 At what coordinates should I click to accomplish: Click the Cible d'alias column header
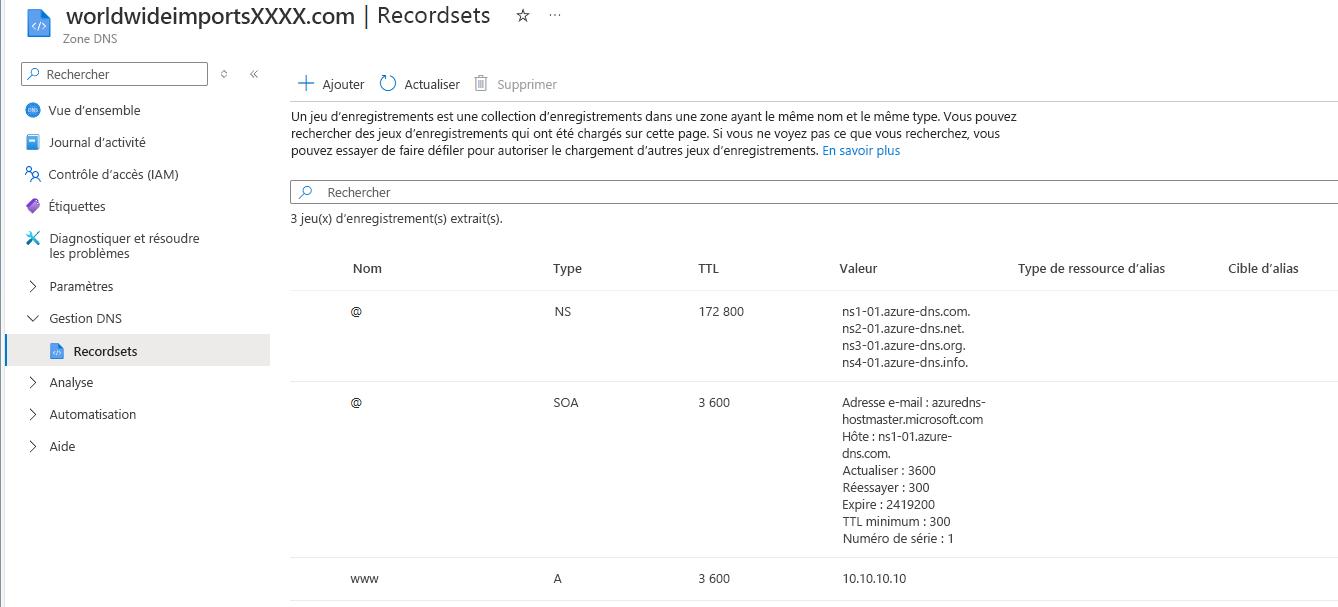1263,268
